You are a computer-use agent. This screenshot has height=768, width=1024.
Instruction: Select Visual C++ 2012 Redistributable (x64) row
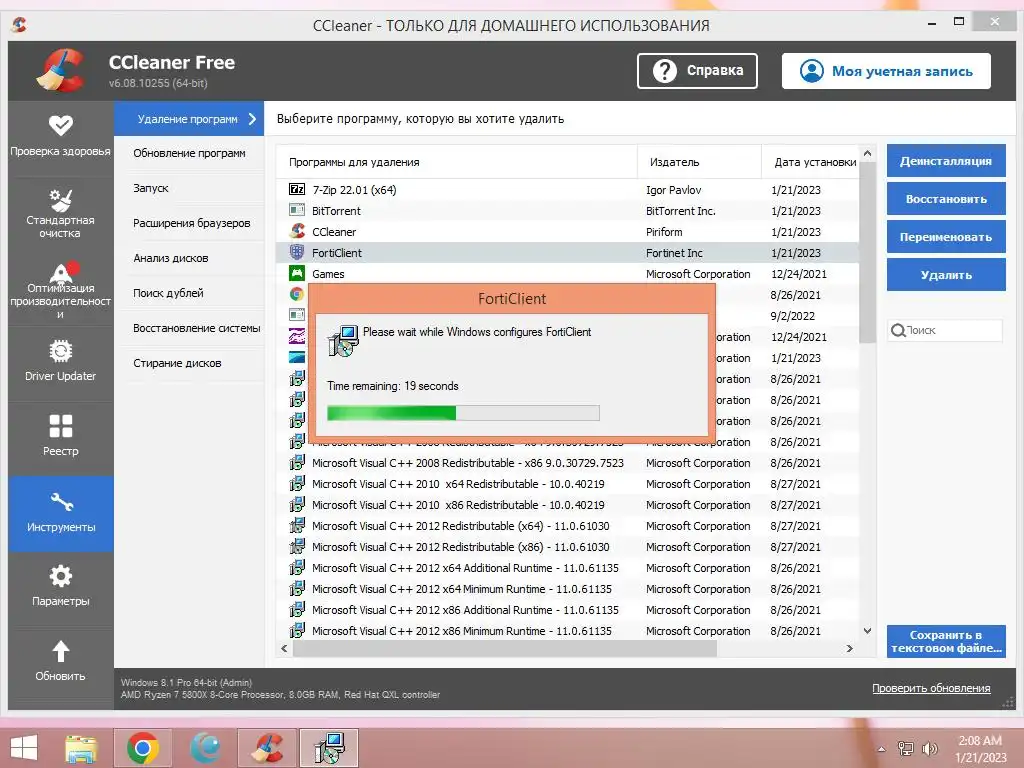567,526
